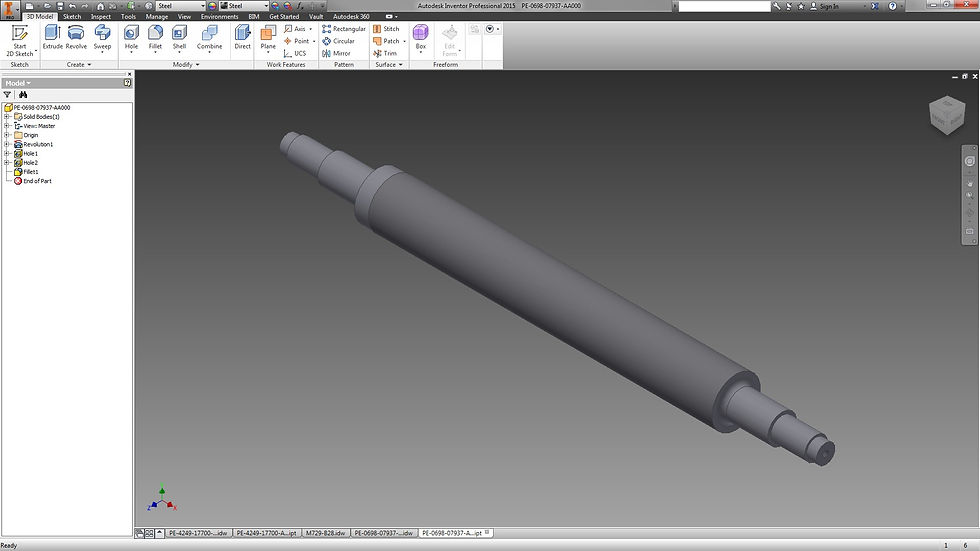Open the Vault ribbon tab

click(x=316, y=16)
